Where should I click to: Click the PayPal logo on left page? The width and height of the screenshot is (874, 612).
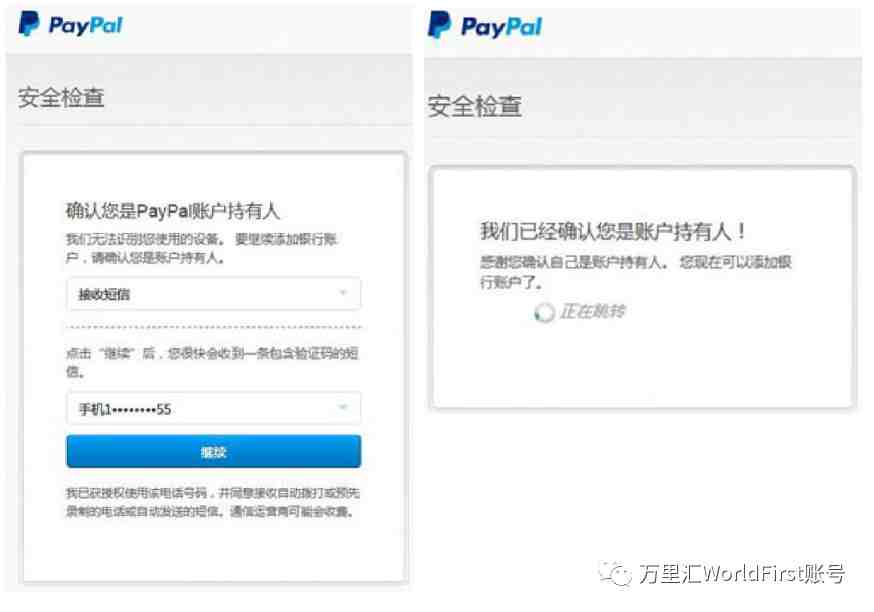(71, 25)
